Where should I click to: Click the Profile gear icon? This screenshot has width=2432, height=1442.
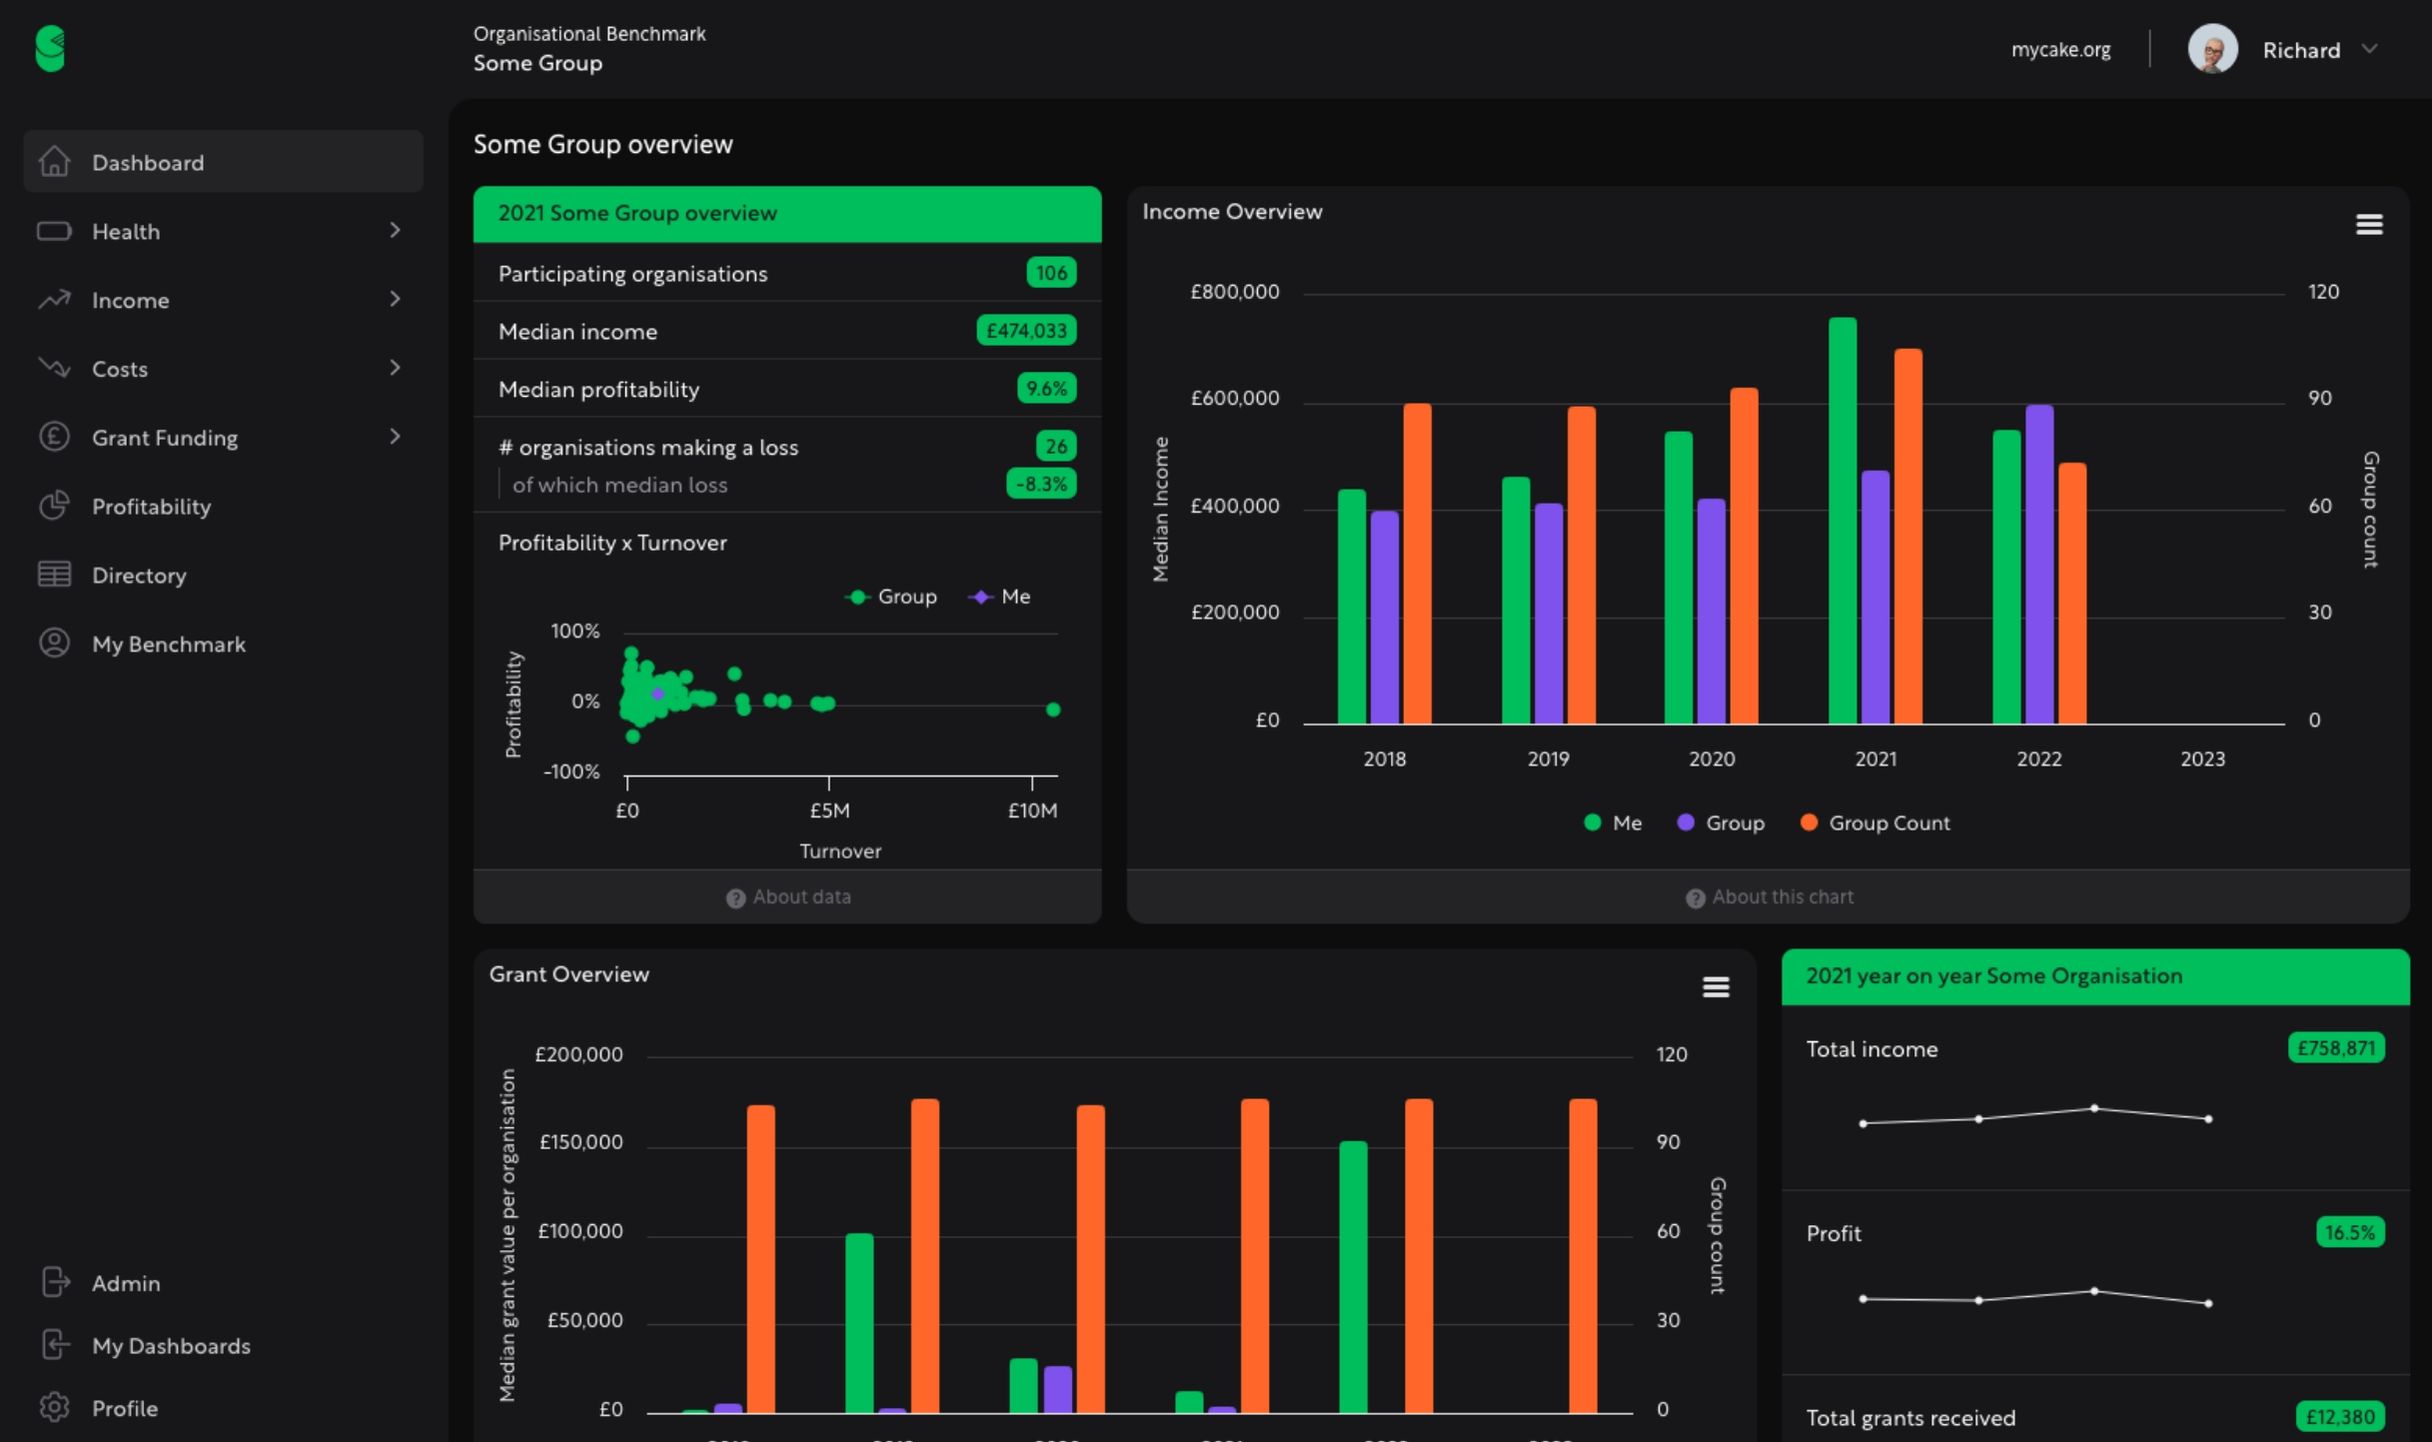[55, 1408]
